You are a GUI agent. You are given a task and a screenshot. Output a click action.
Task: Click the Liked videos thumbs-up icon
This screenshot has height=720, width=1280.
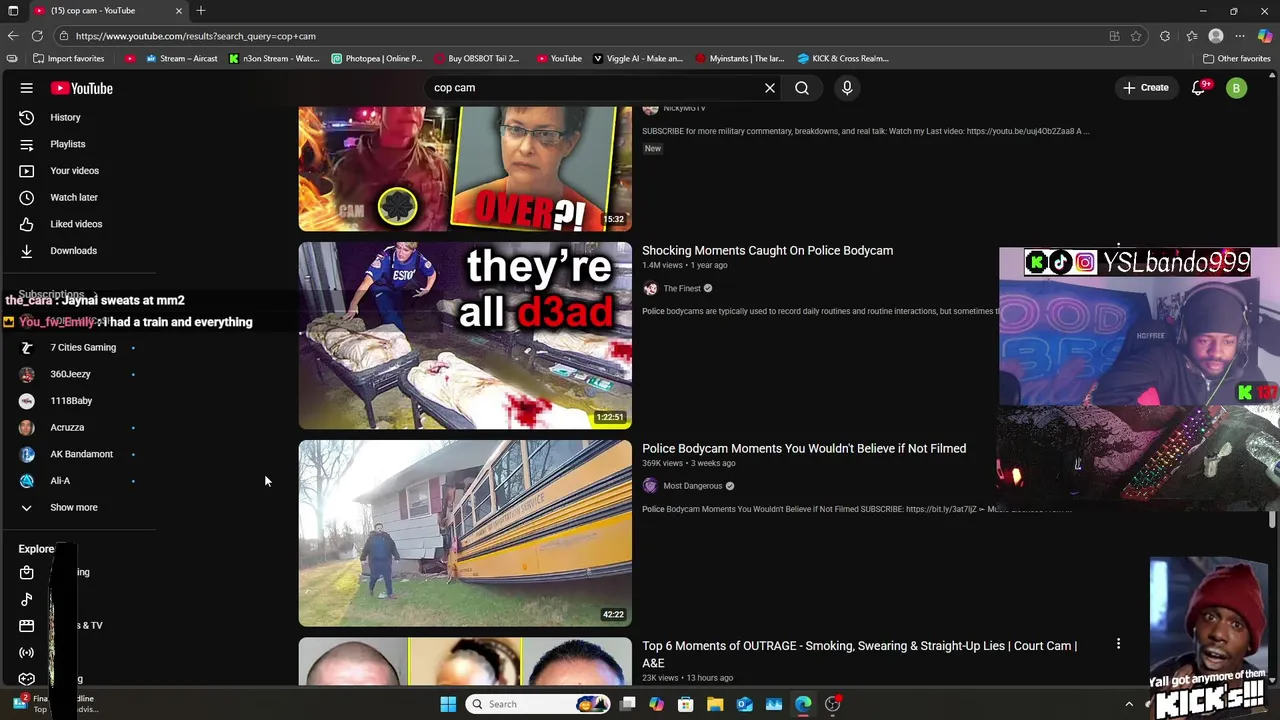(27, 224)
